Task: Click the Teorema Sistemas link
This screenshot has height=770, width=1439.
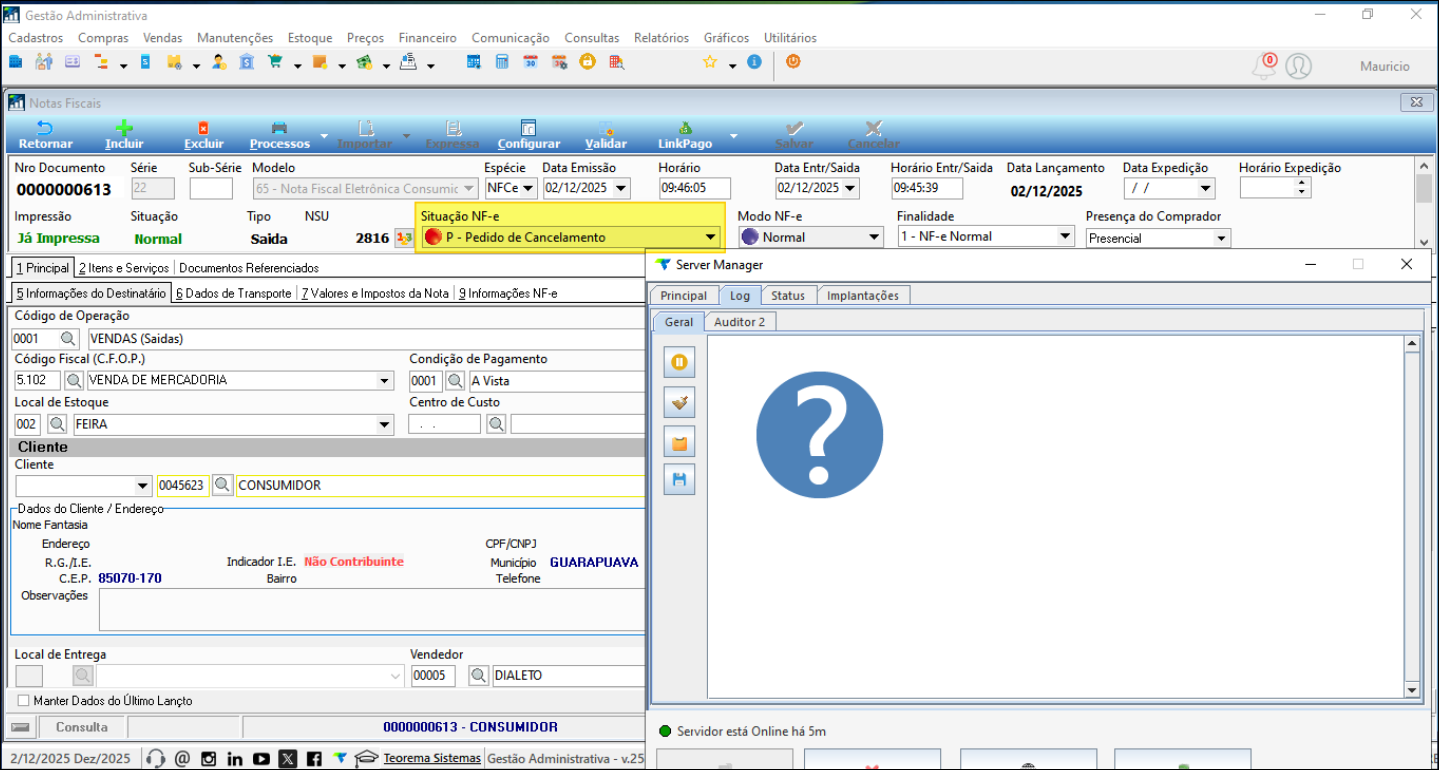Action: tap(431, 758)
